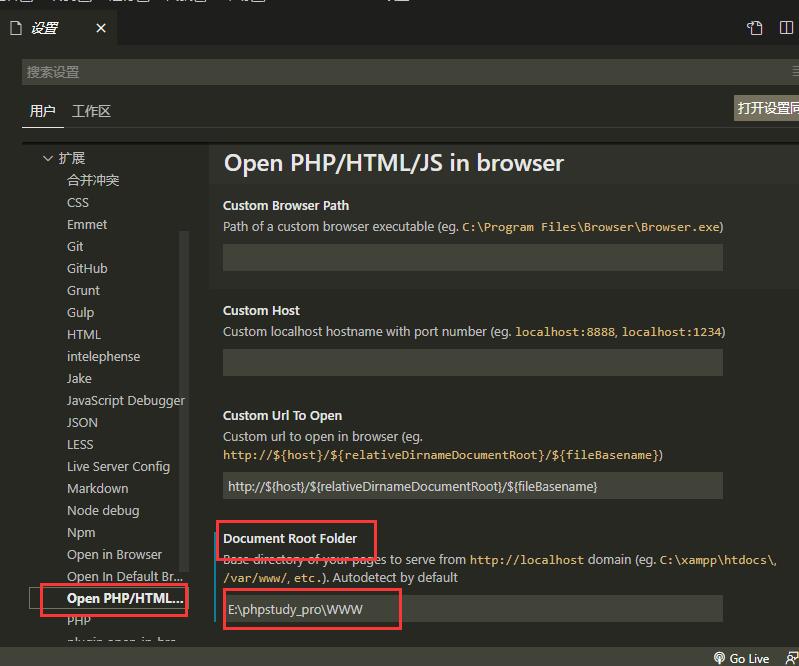Image resolution: width=799 pixels, height=666 pixels.
Task: Click the settings tree scrollbar
Action: point(184,401)
